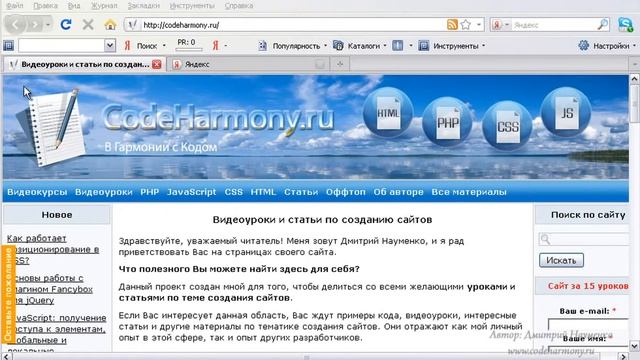Click the RSS feed icon in address bar
This screenshot has height=360, width=640.
(452, 25)
